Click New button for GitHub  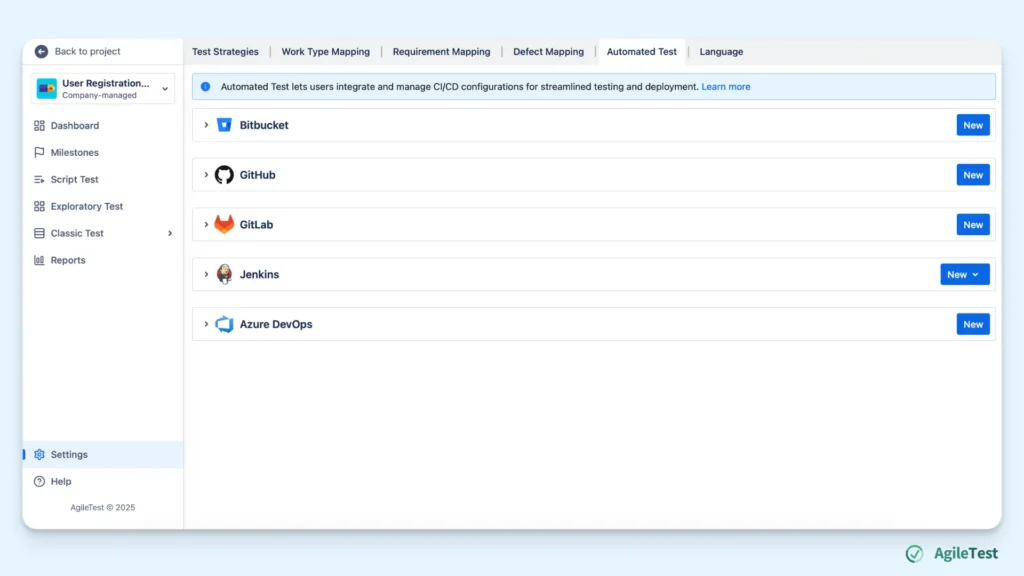pos(973,174)
